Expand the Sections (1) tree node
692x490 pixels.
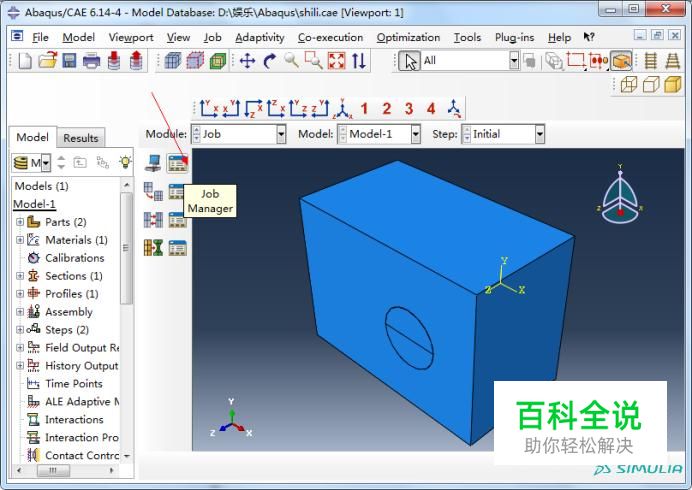(x=20, y=276)
